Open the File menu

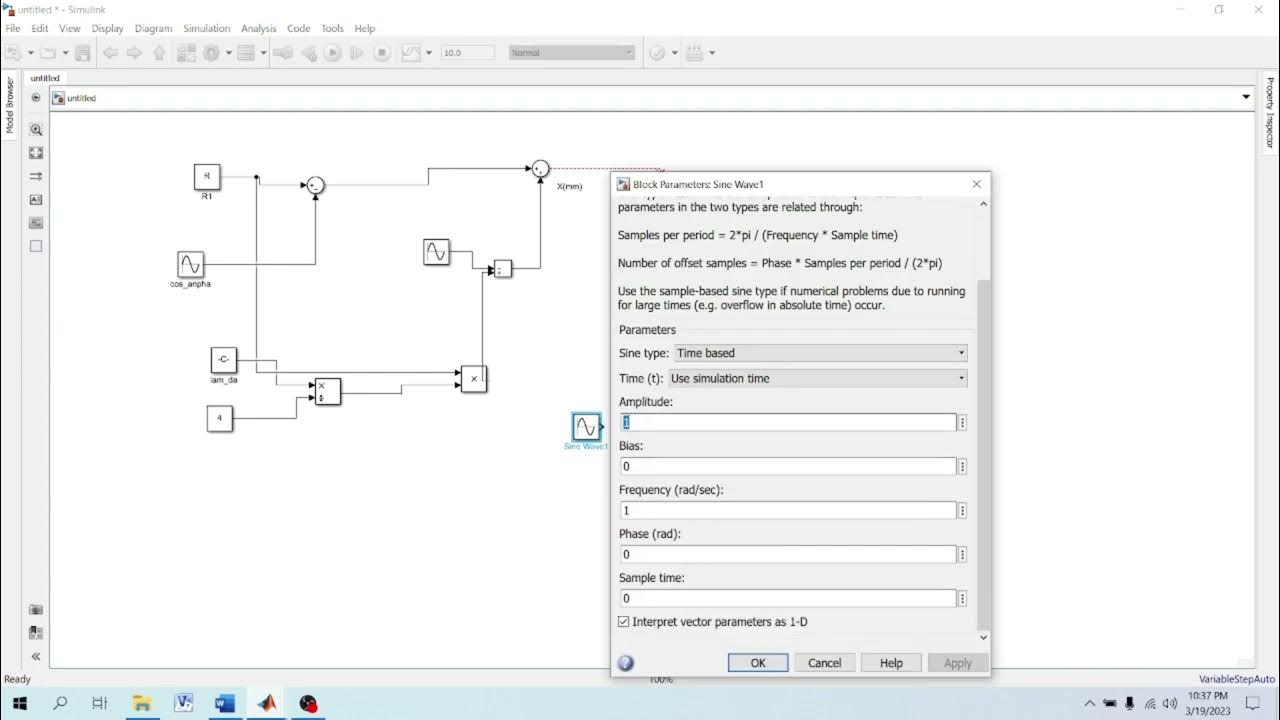(x=12, y=29)
